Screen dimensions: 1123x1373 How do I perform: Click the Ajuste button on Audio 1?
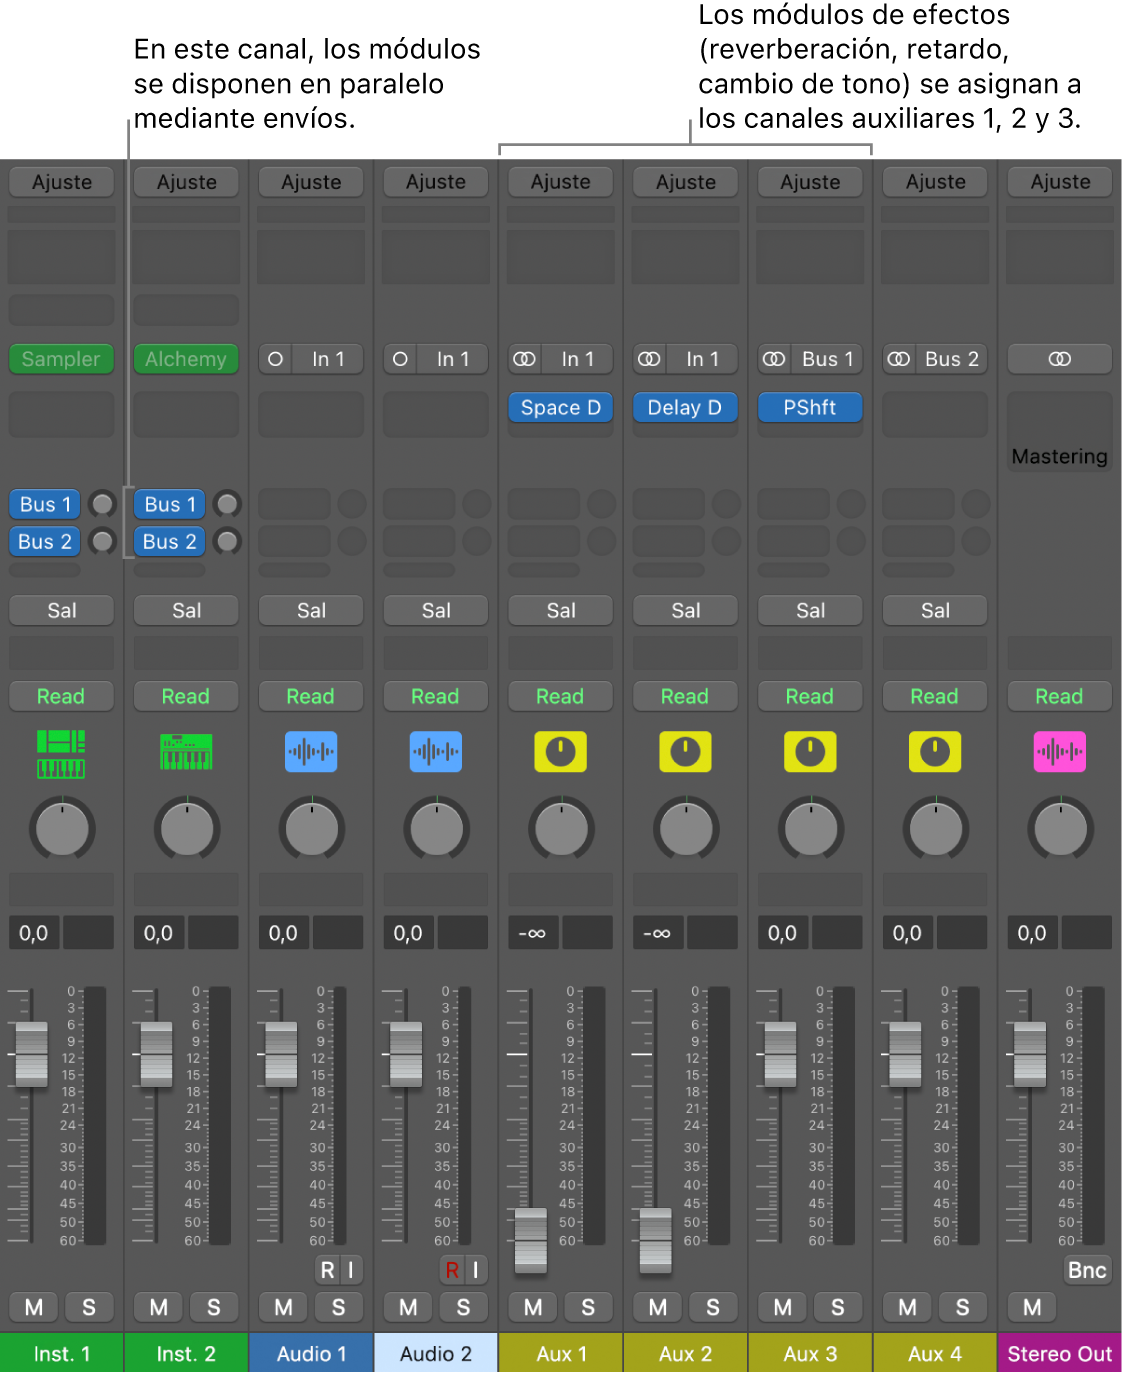tap(311, 182)
